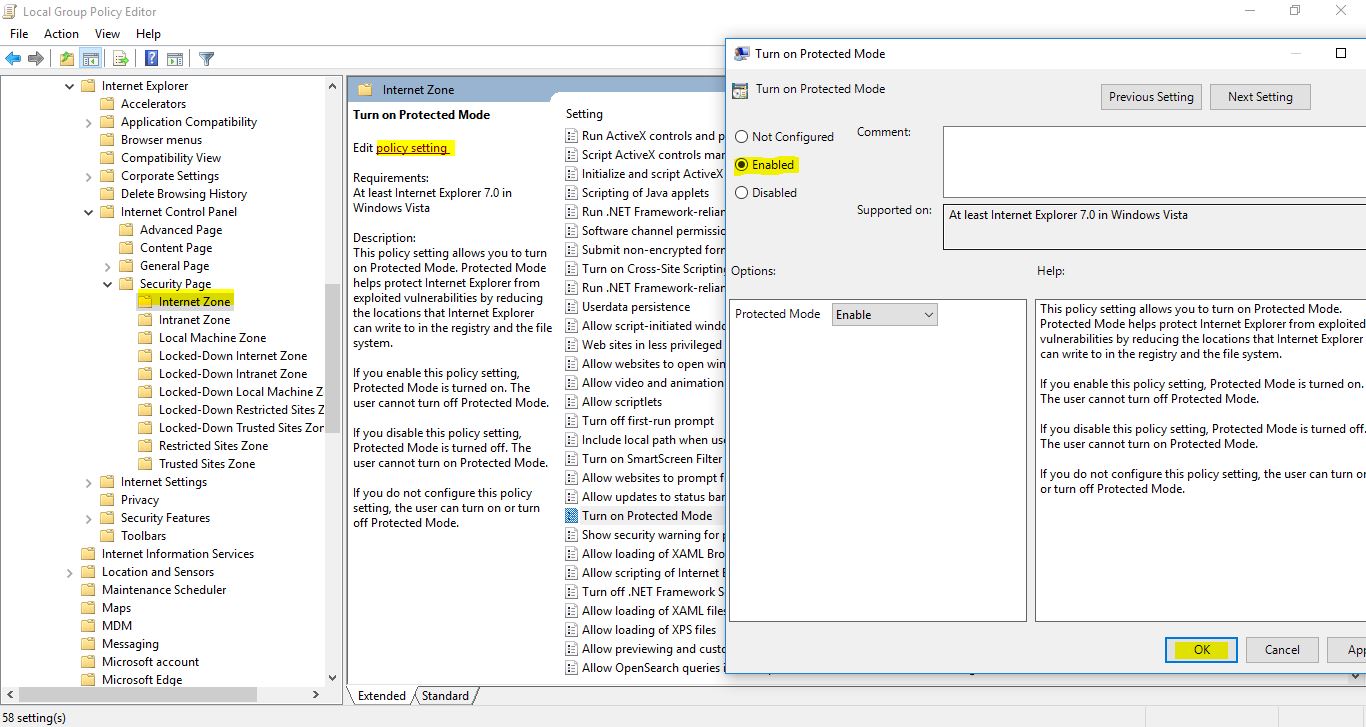Collapse the Internet Control Panel tree node
Screen dimensions: 1366x727
(x=88, y=211)
